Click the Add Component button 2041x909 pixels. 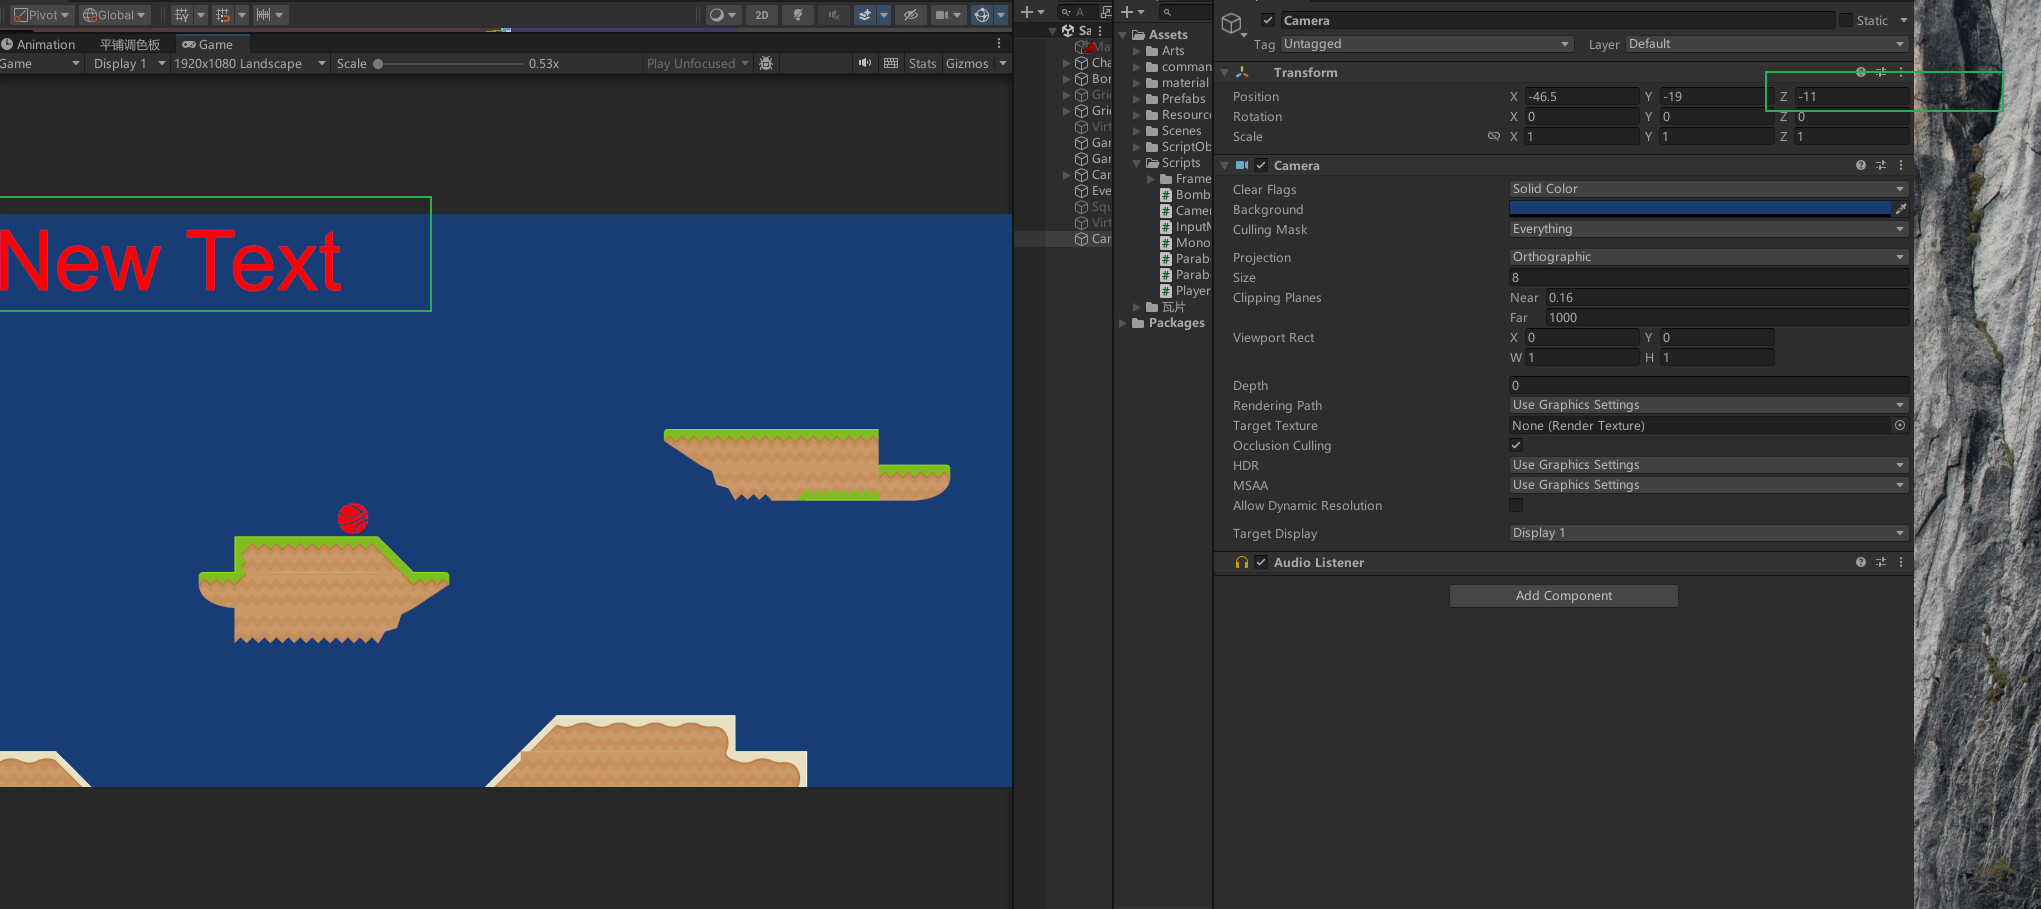coord(1563,595)
